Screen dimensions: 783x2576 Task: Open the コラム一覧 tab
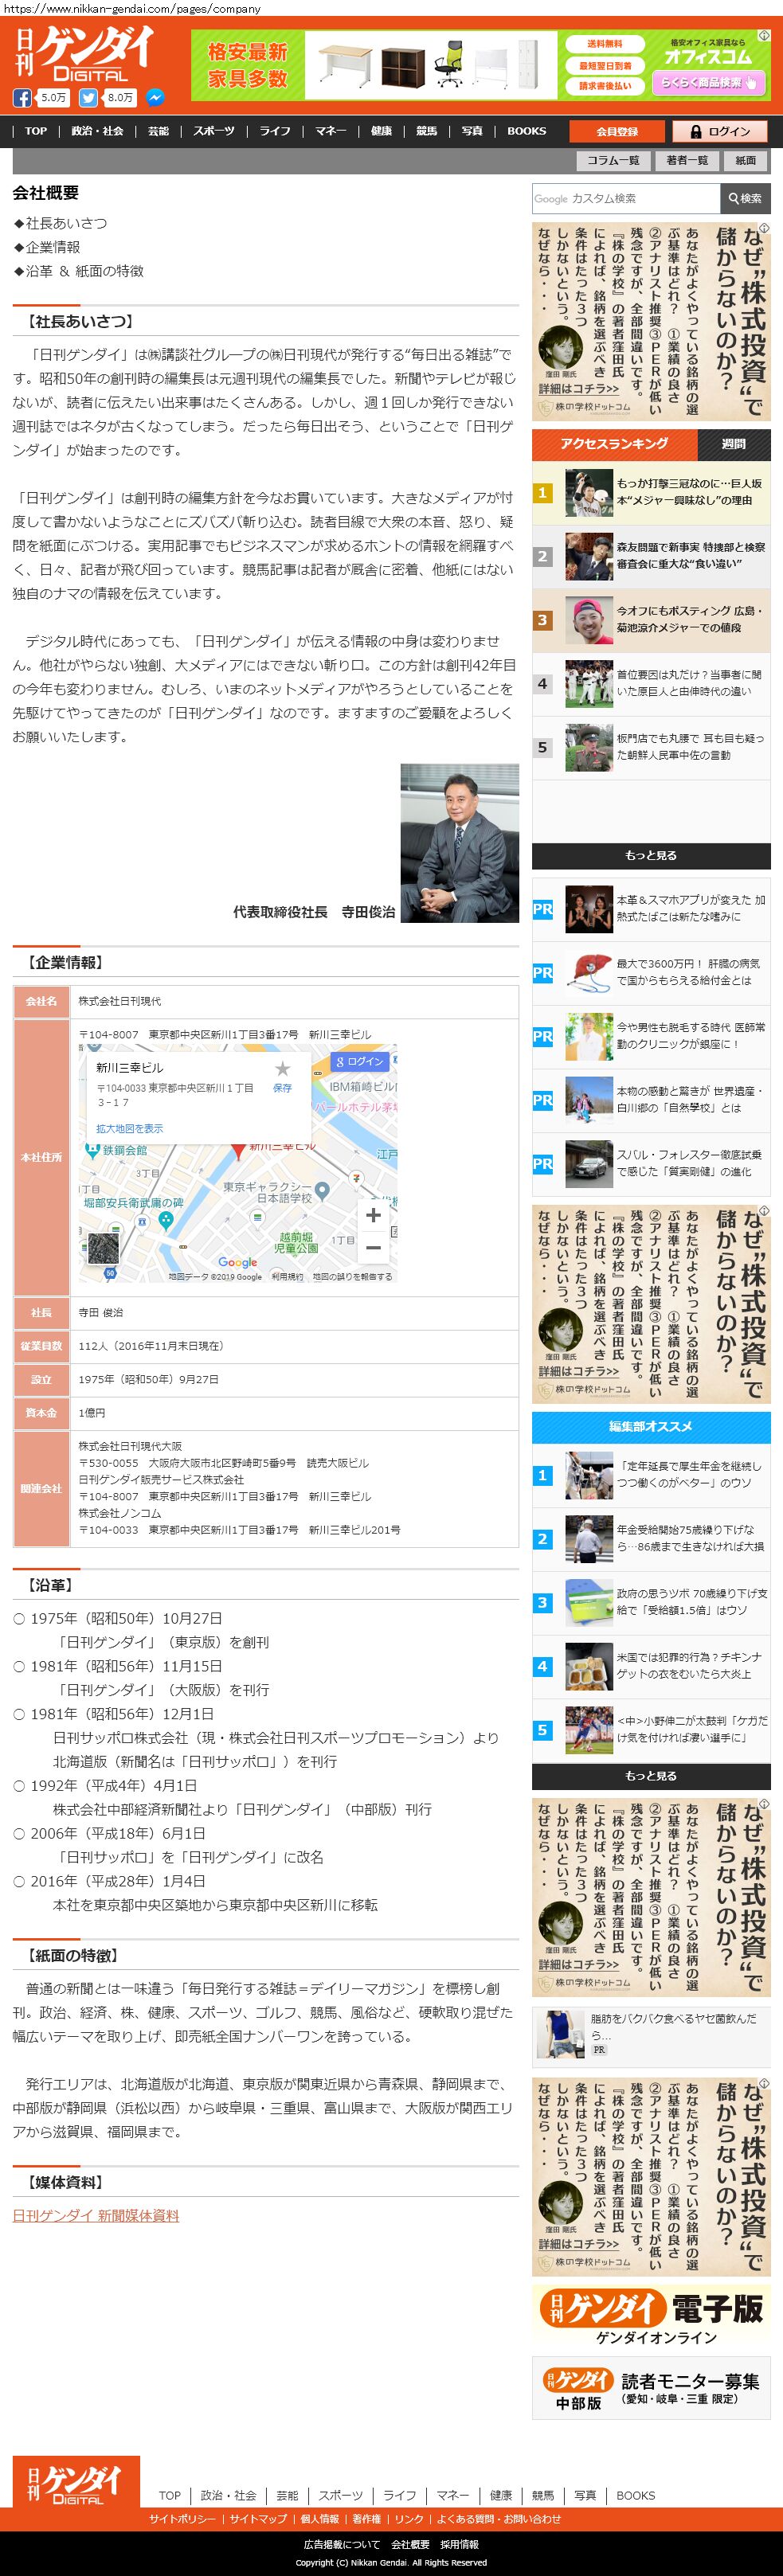[x=613, y=160]
